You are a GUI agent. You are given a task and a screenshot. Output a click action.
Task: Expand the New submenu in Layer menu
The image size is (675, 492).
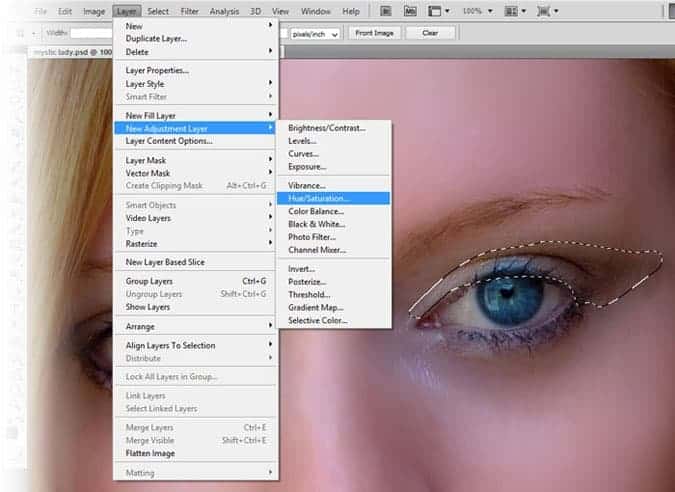click(x=195, y=26)
